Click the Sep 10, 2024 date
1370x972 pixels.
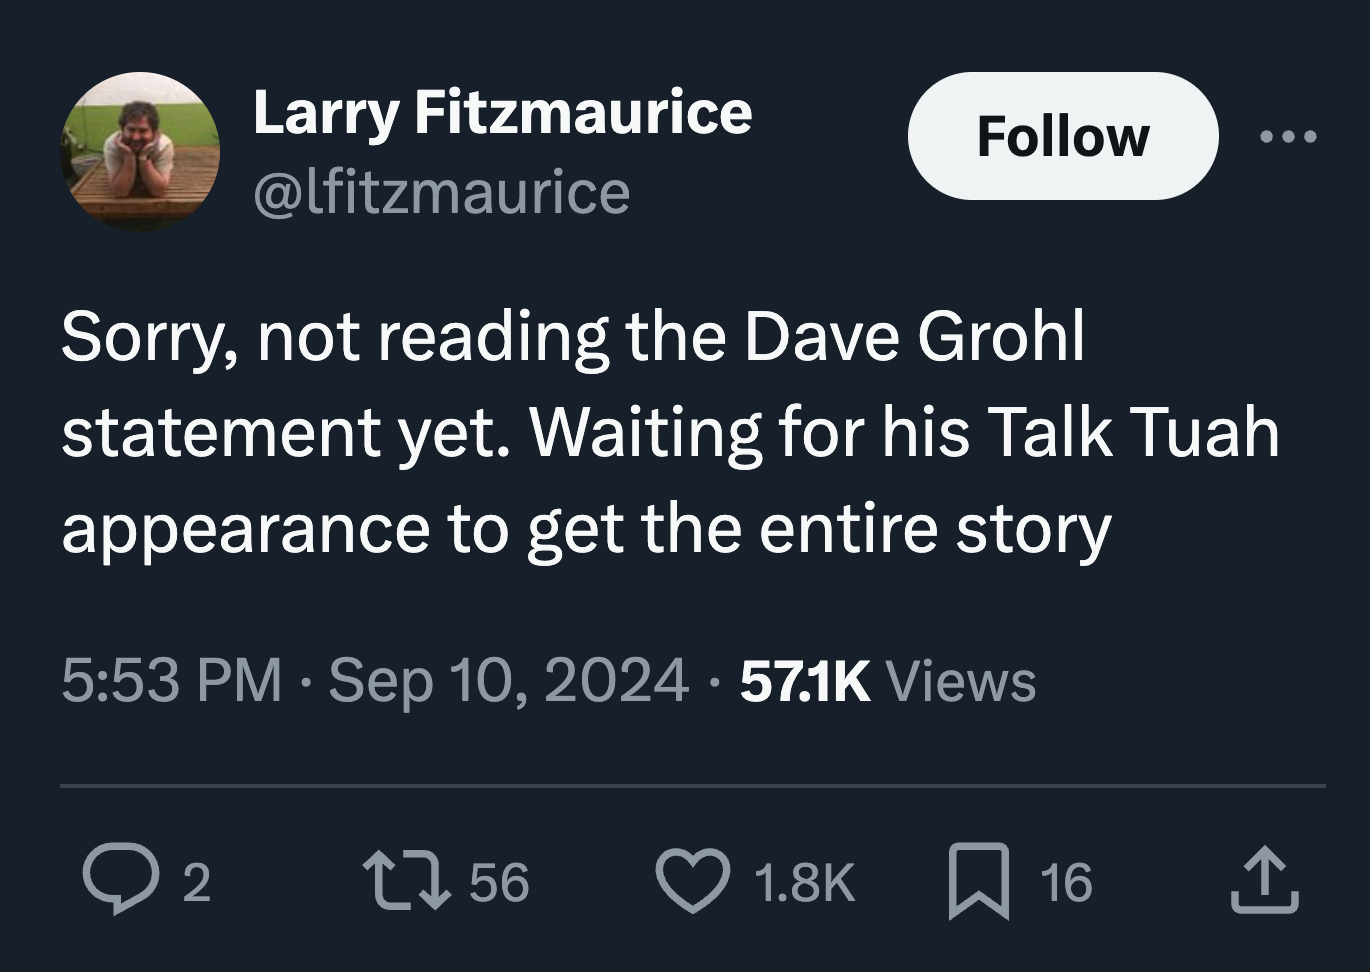508,681
